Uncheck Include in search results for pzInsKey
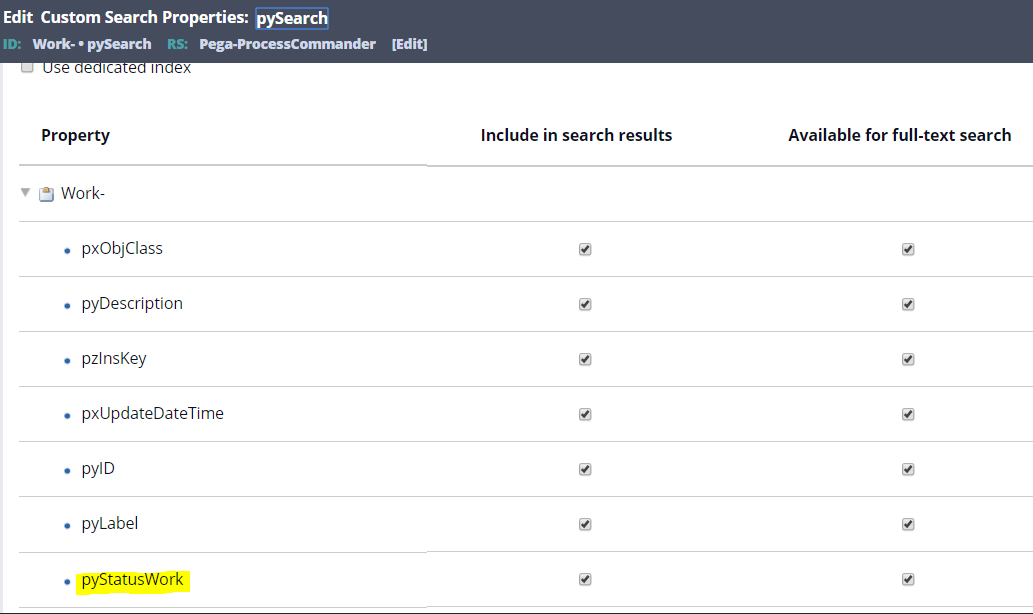Viewport: 1033px width, 614px height. [585, 358]
